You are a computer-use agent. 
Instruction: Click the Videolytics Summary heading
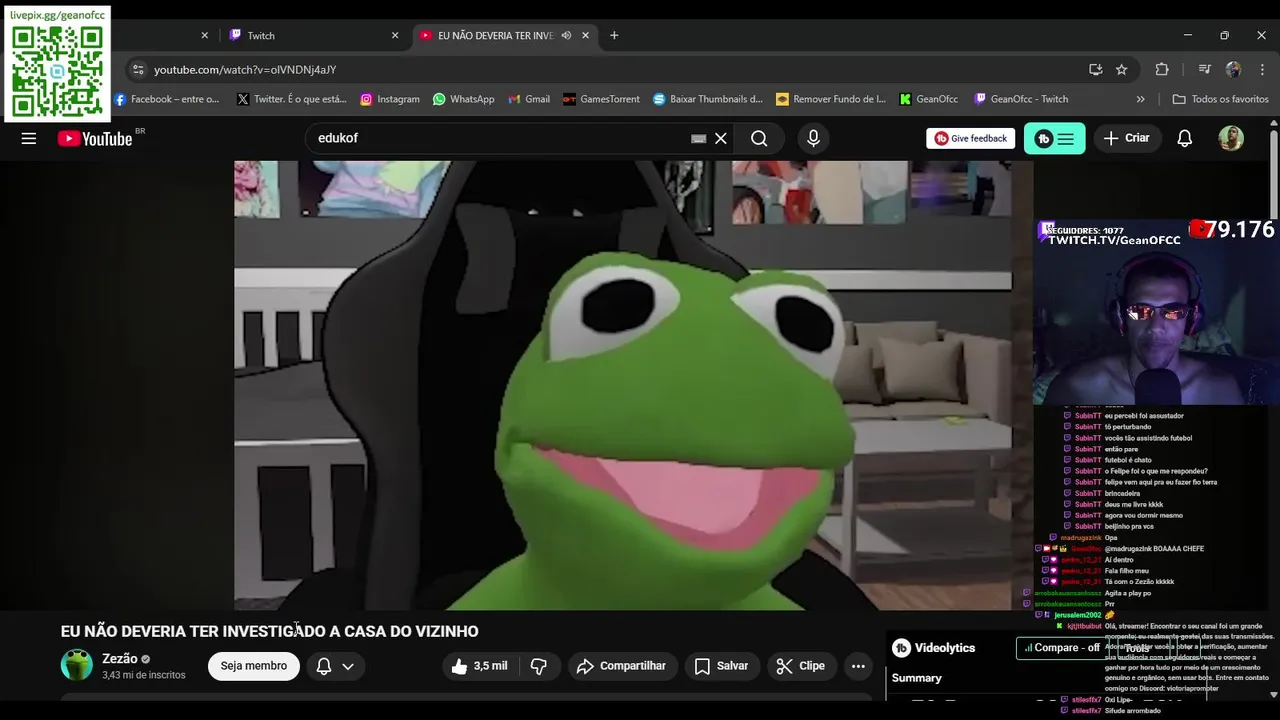tap(917, 678)
